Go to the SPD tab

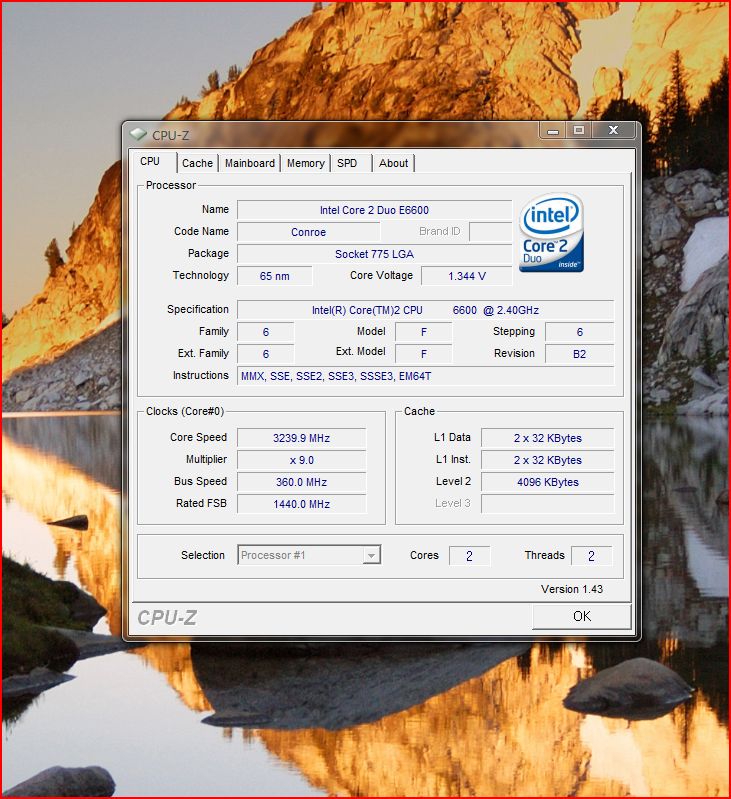coord(347,163)
